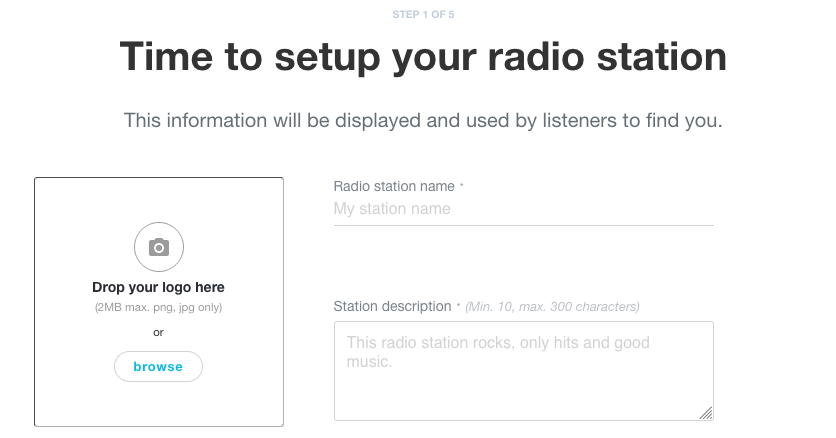Click the subtitle about listeners finding you
The image size is (836, 438).
[423, 120]
